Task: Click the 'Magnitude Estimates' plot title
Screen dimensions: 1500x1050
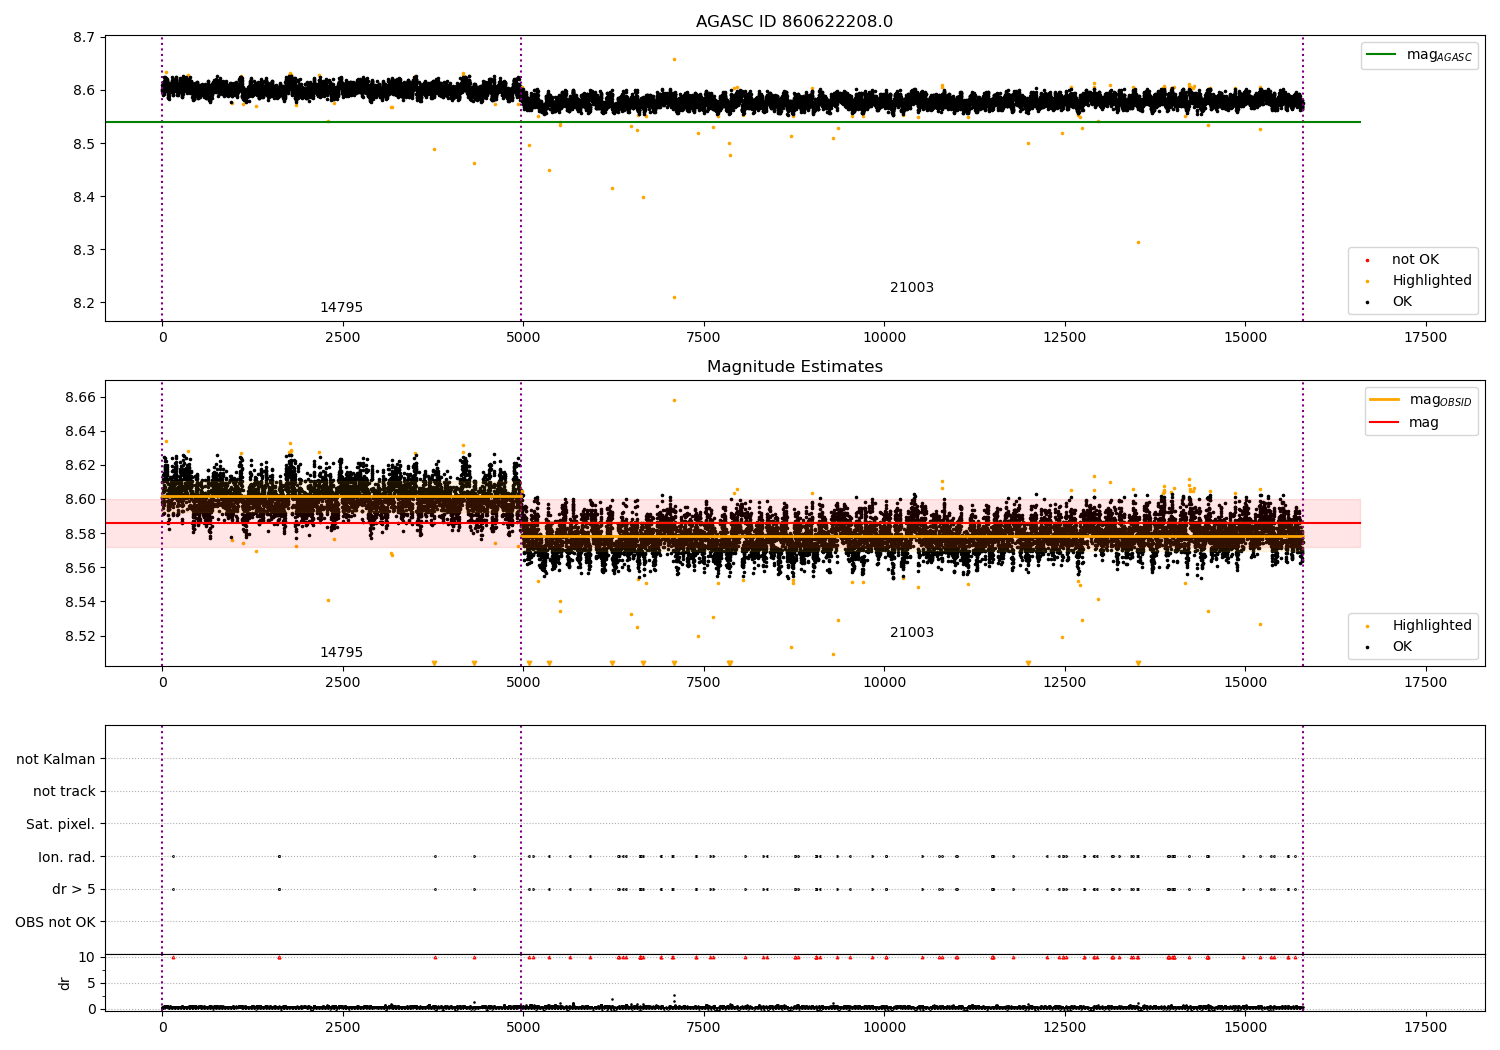Action: [x=794, y=367]
